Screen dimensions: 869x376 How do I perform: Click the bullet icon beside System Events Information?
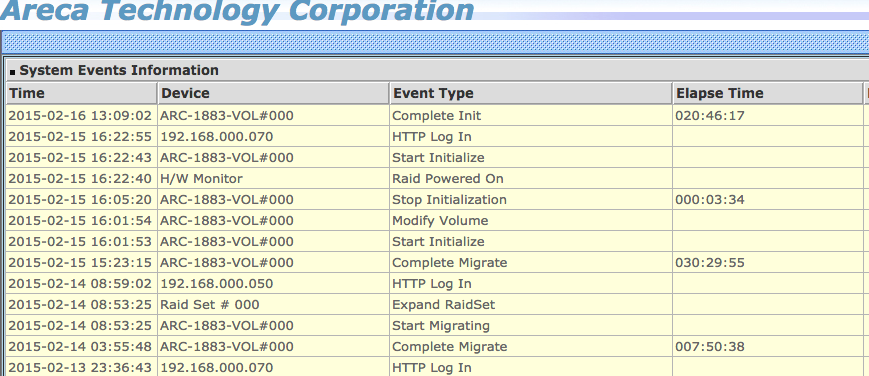click(x=13, y=72)
